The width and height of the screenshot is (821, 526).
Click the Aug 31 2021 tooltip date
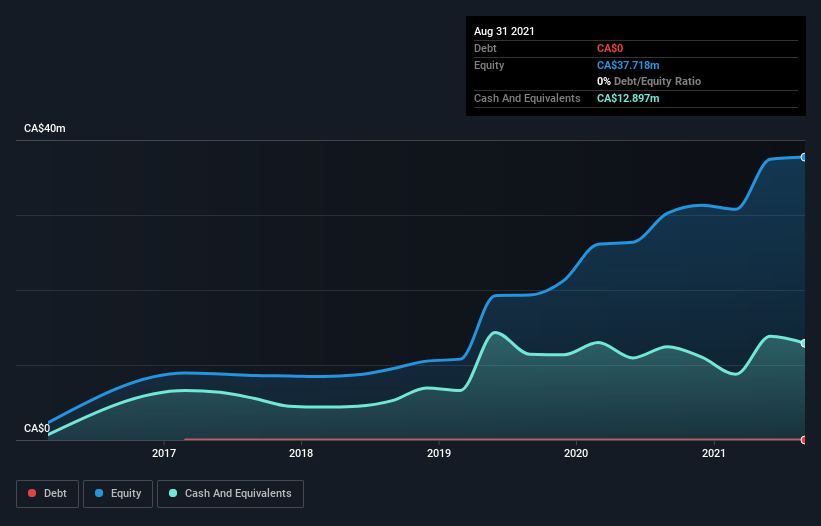point(504,31)
